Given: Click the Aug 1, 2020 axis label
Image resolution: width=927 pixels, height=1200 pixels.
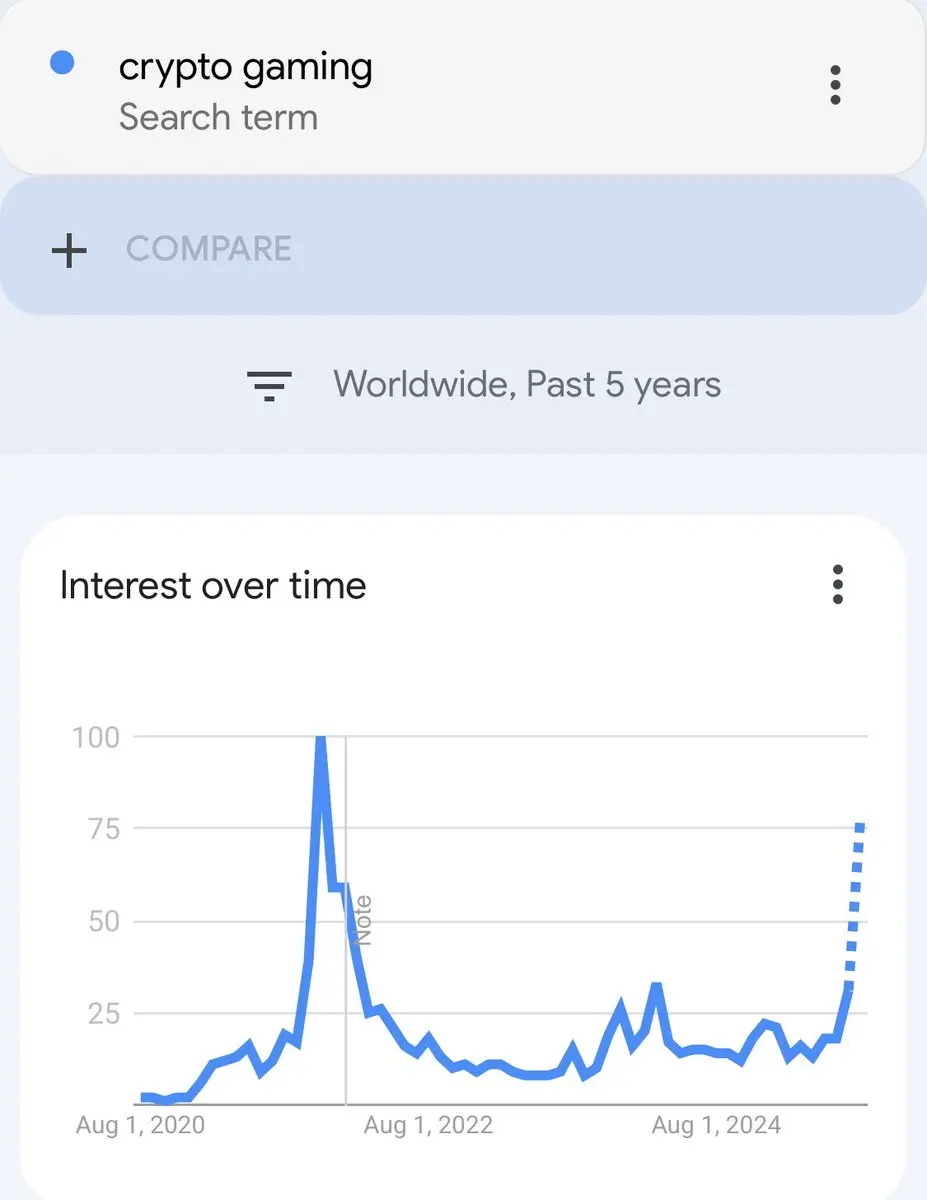Looking at the screenshot, I should [140, 1126].
